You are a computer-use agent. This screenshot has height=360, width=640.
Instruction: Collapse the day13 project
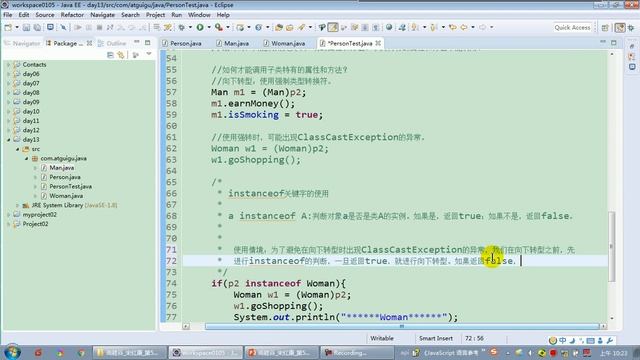8,140
